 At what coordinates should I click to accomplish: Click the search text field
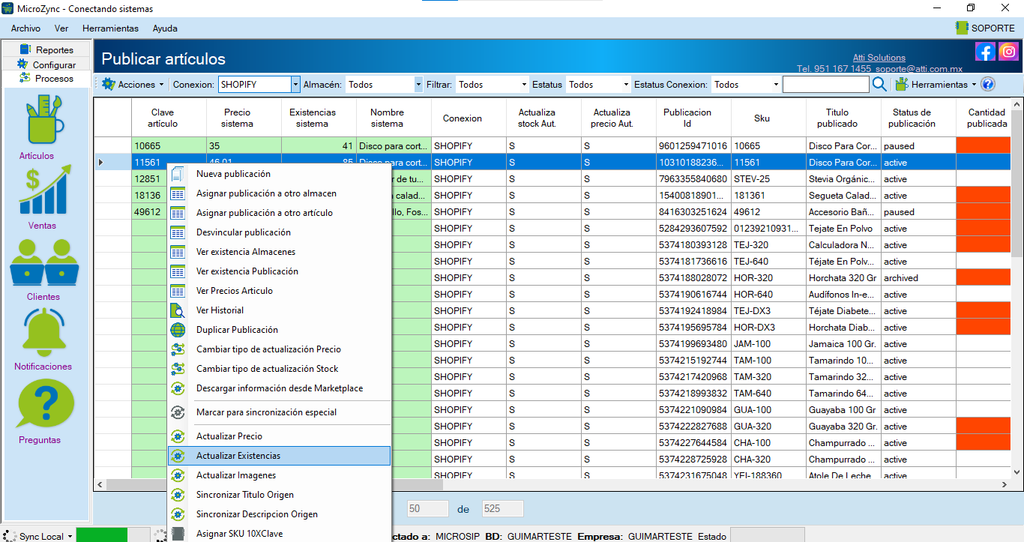825,84
